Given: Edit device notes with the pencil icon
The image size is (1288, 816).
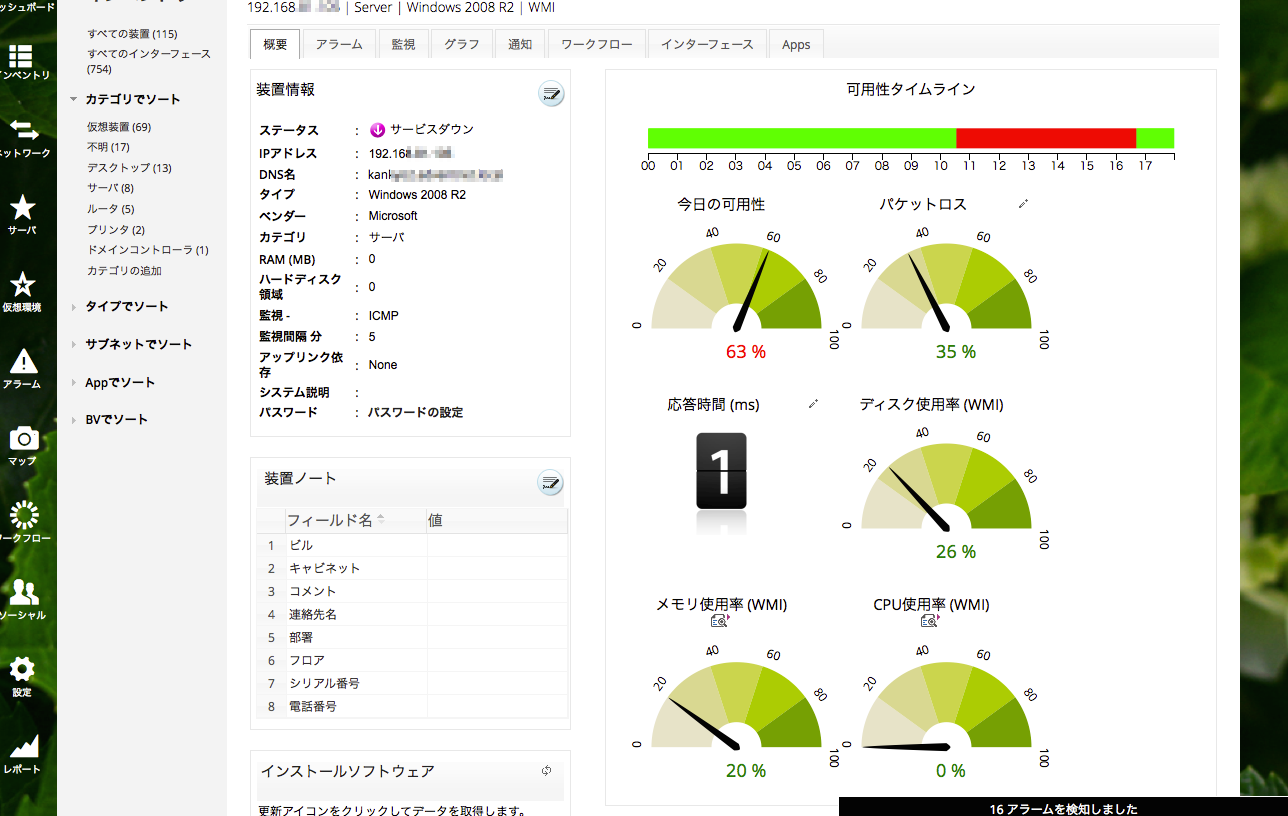Looking at the screenshot, I should coord(550,483).
